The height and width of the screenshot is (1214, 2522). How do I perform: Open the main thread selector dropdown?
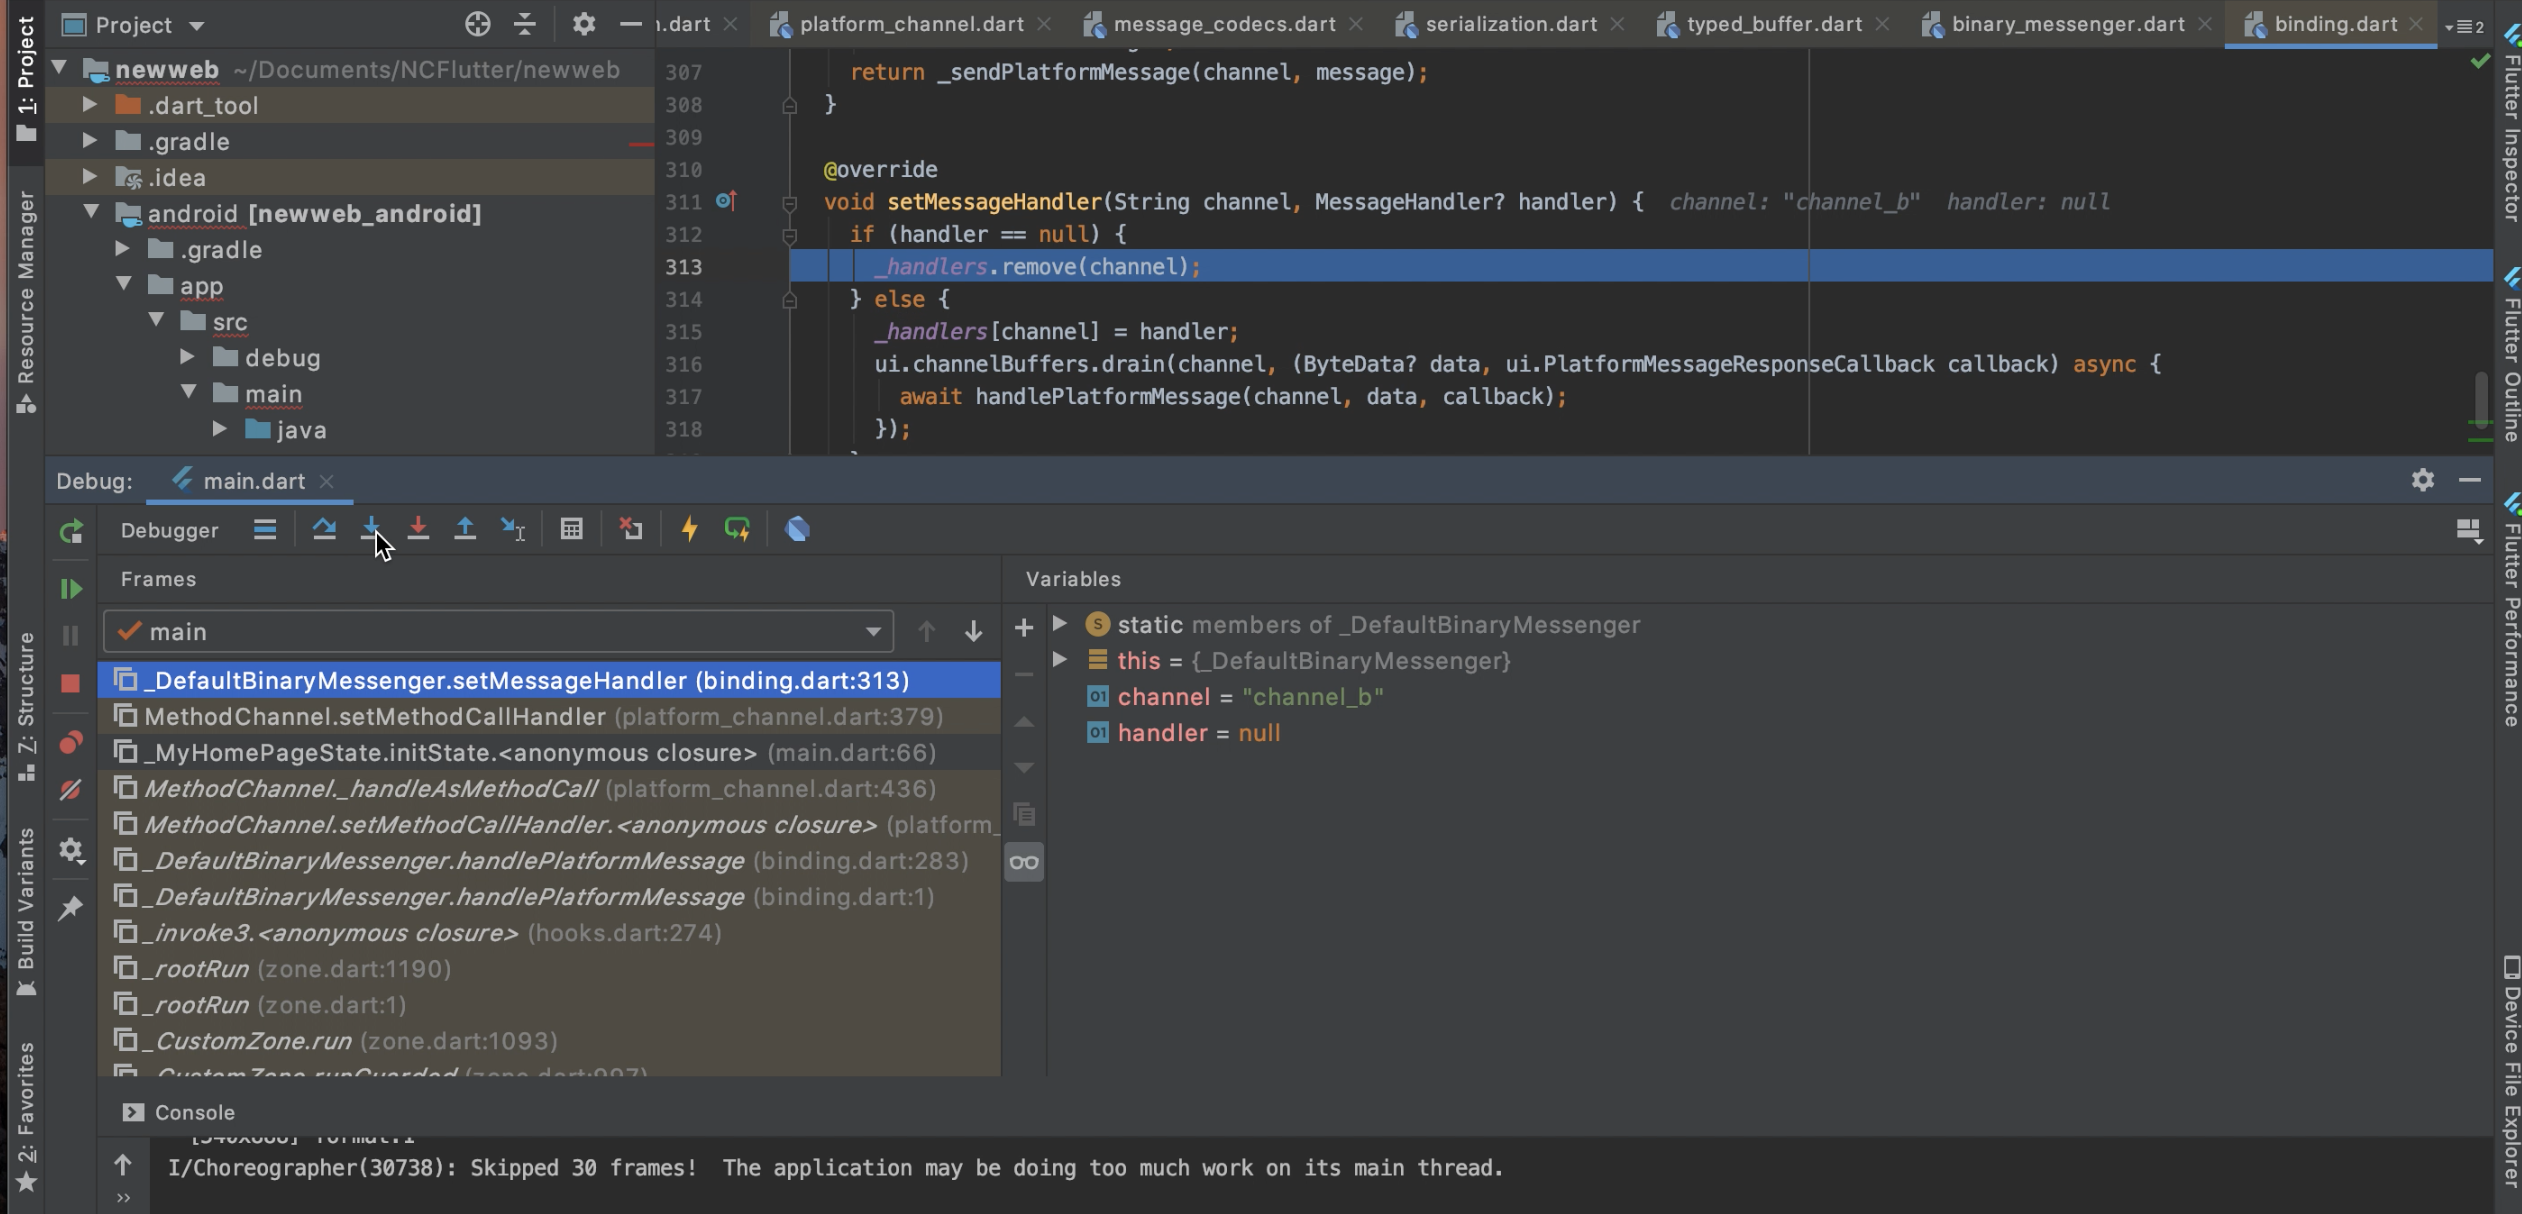[x=874, y=631]
